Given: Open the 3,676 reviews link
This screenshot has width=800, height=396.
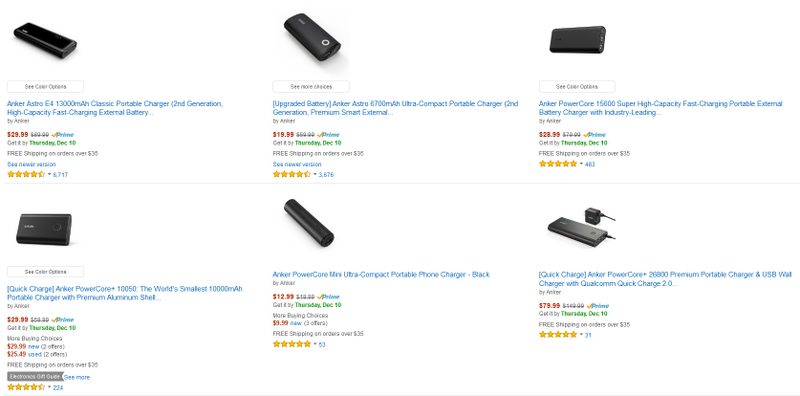Looking at the screenshot, I should click(326, 175).
